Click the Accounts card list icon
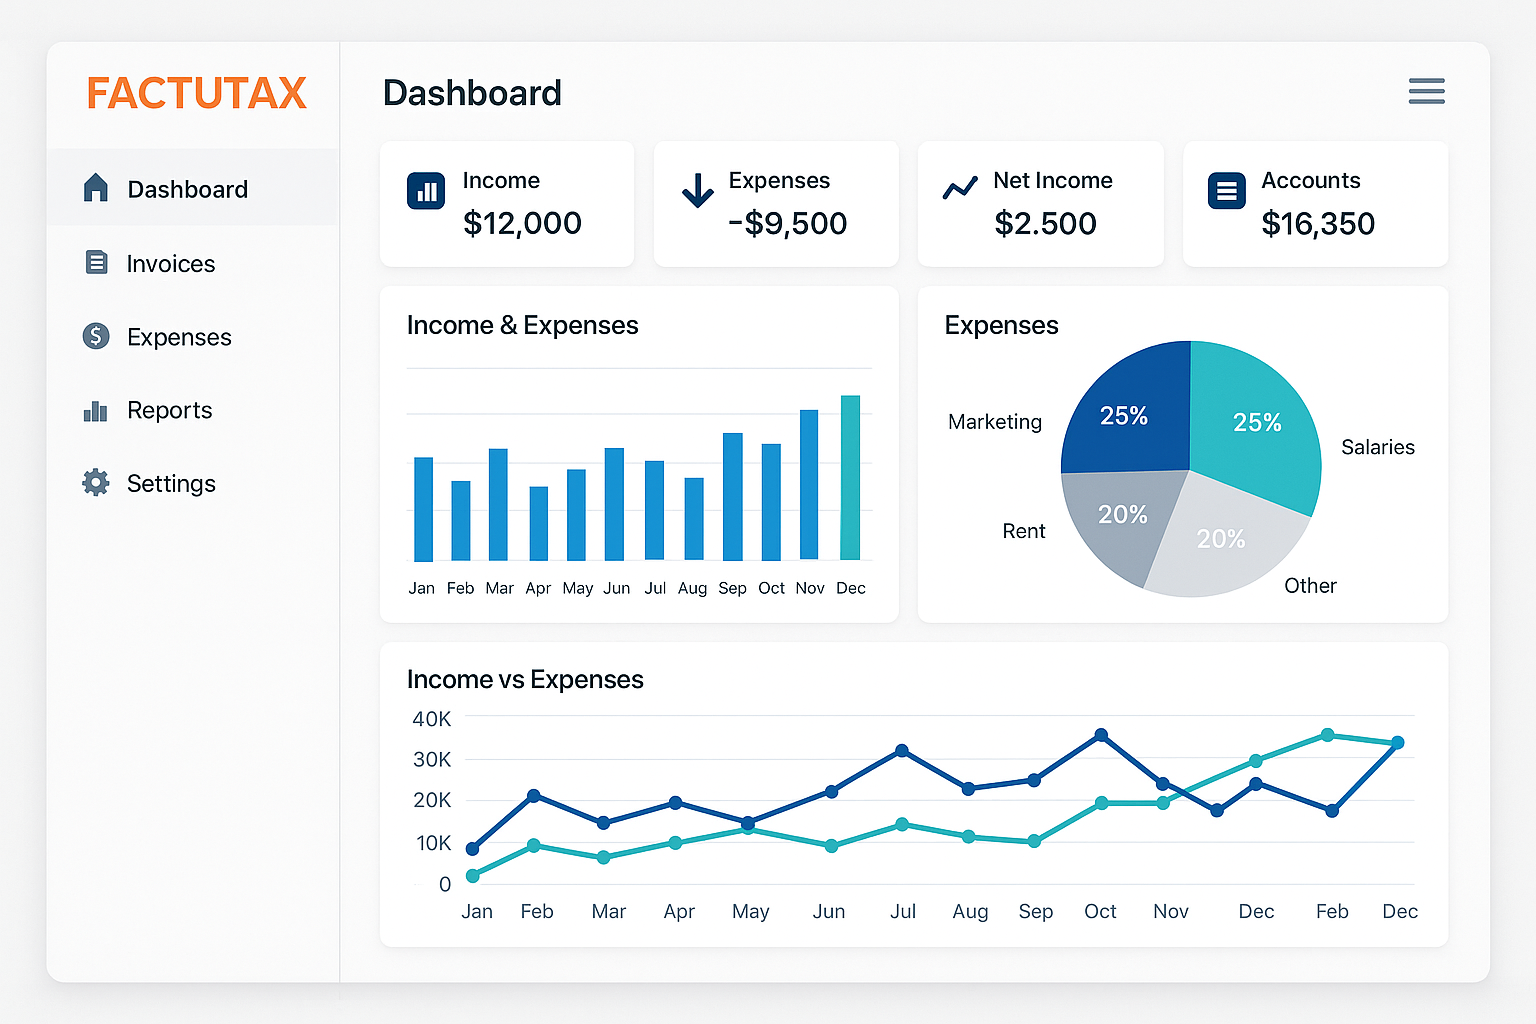The width and height of the screenshot is (1536, 1024). pyautogui.click(x=1226, y=190)
